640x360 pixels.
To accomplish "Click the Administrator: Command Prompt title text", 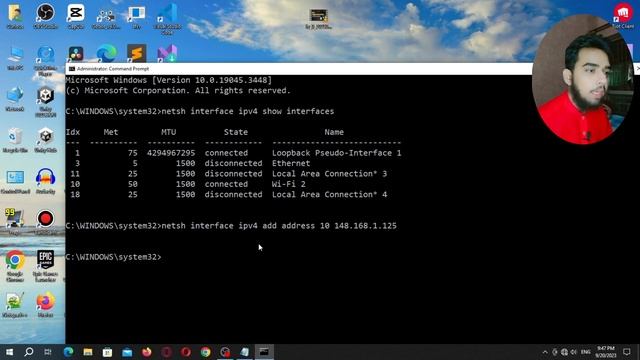I will 113,69.
